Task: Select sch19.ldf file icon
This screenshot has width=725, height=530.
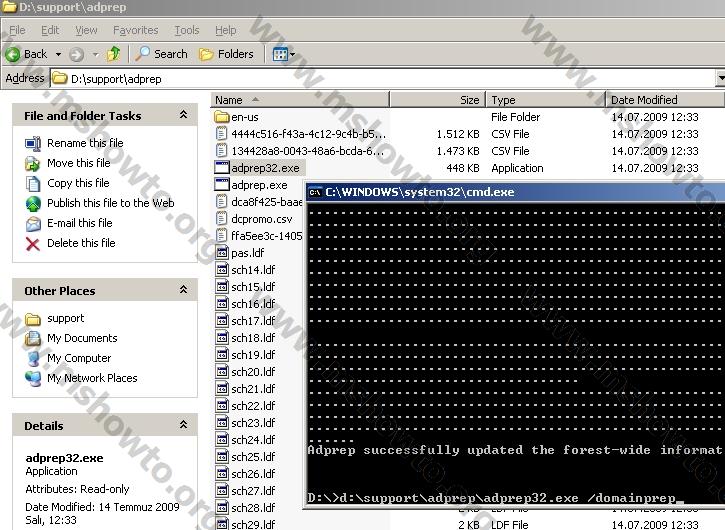Action: (222, 355)
